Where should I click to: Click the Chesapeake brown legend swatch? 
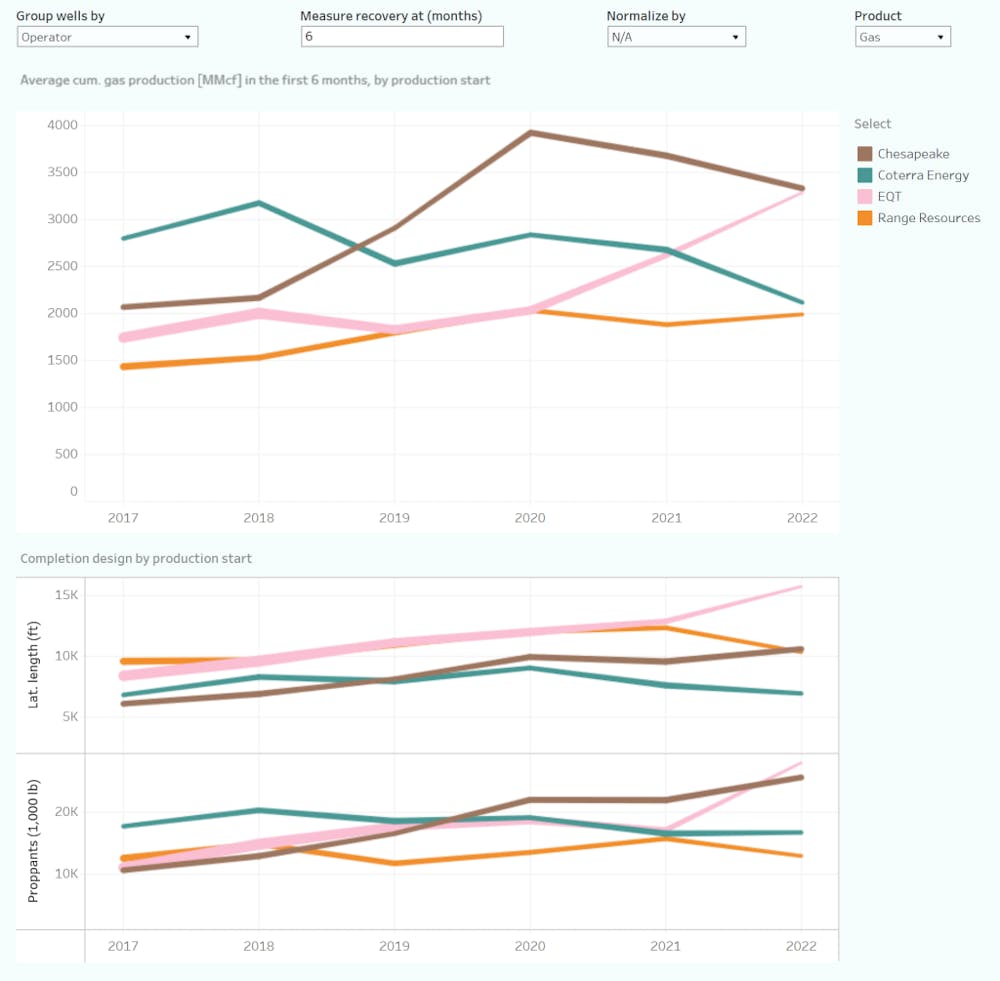pyautogui.click(x=865, y=154)
